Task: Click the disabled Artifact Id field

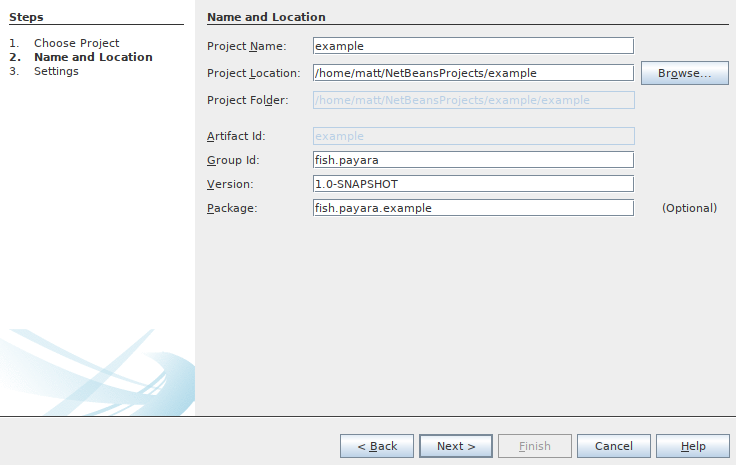Action: (x=473, y=136)
